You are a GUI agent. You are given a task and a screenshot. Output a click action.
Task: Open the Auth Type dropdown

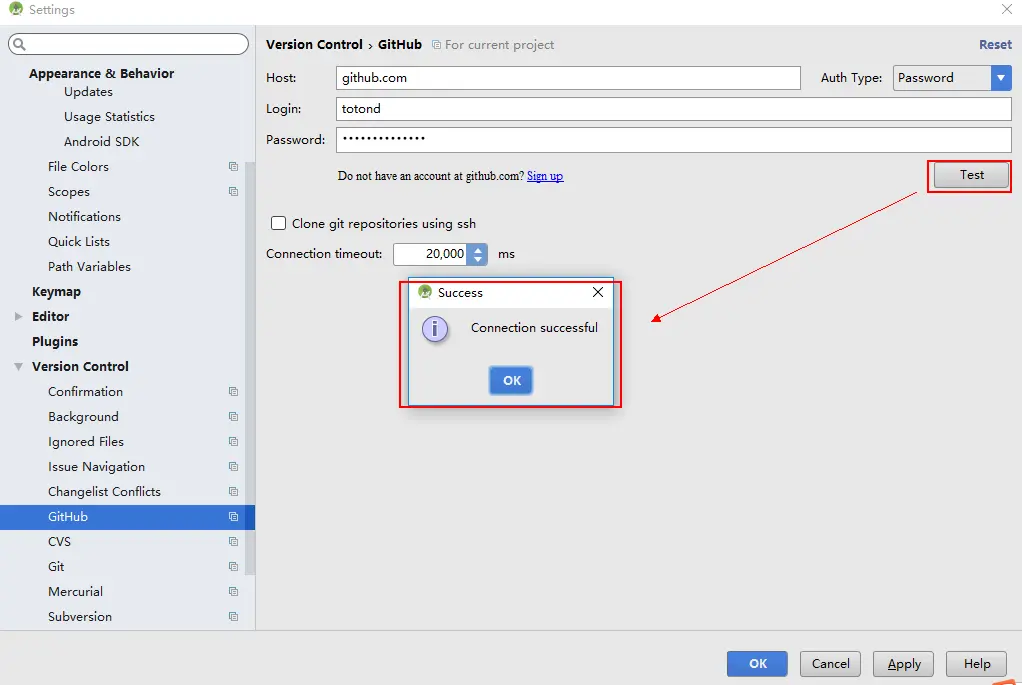[1000, 78]
